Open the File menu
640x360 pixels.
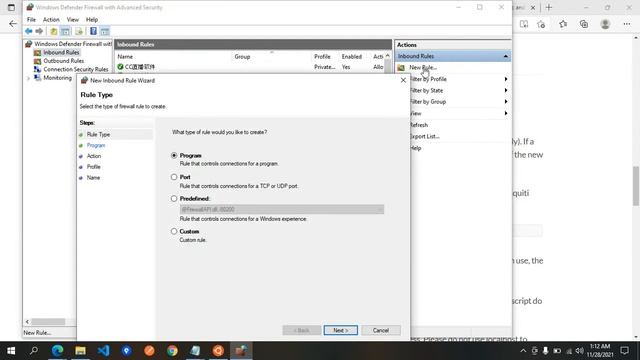point(31,20)
